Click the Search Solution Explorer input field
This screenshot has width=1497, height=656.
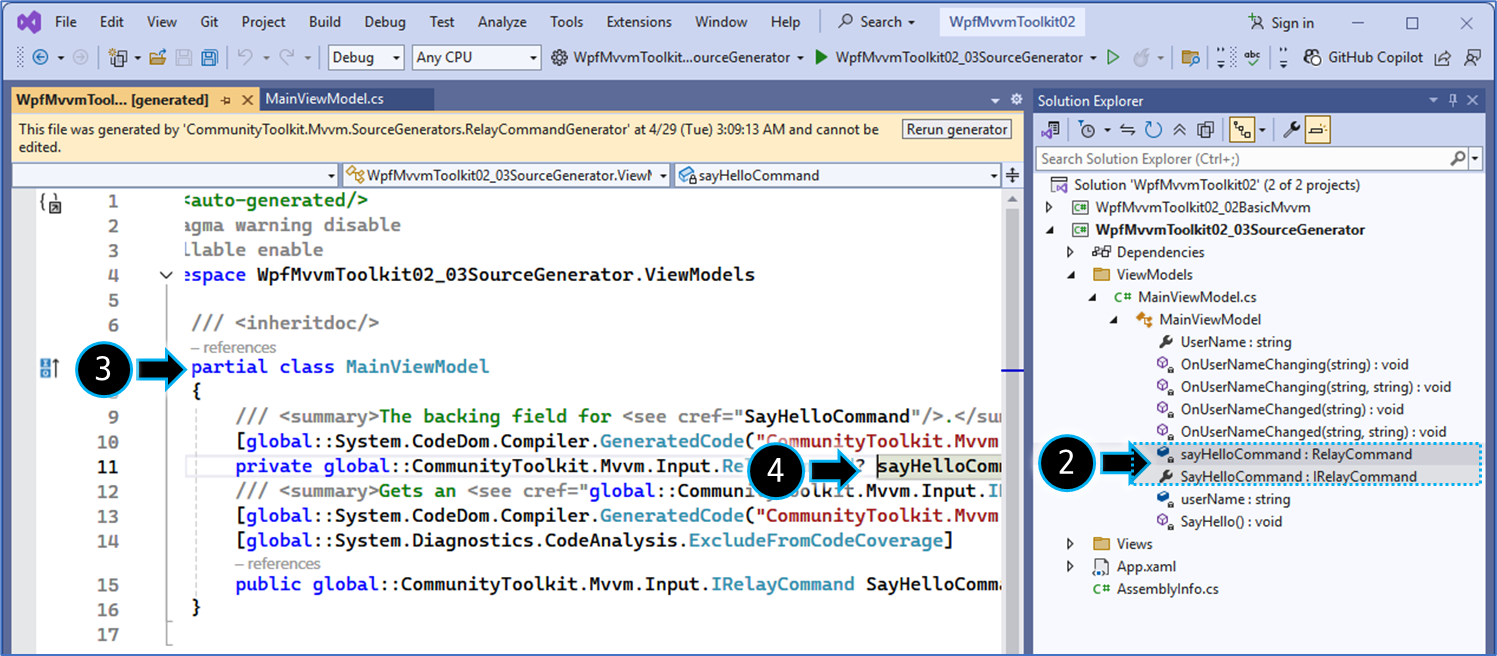coord(1244,158)
